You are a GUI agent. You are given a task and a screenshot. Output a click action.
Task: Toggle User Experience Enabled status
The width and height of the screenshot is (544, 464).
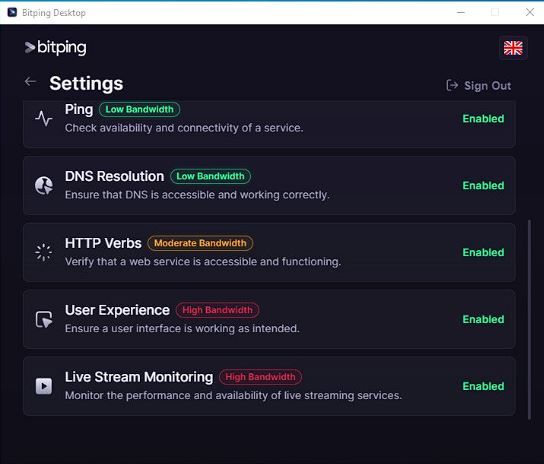pos(483,319)
